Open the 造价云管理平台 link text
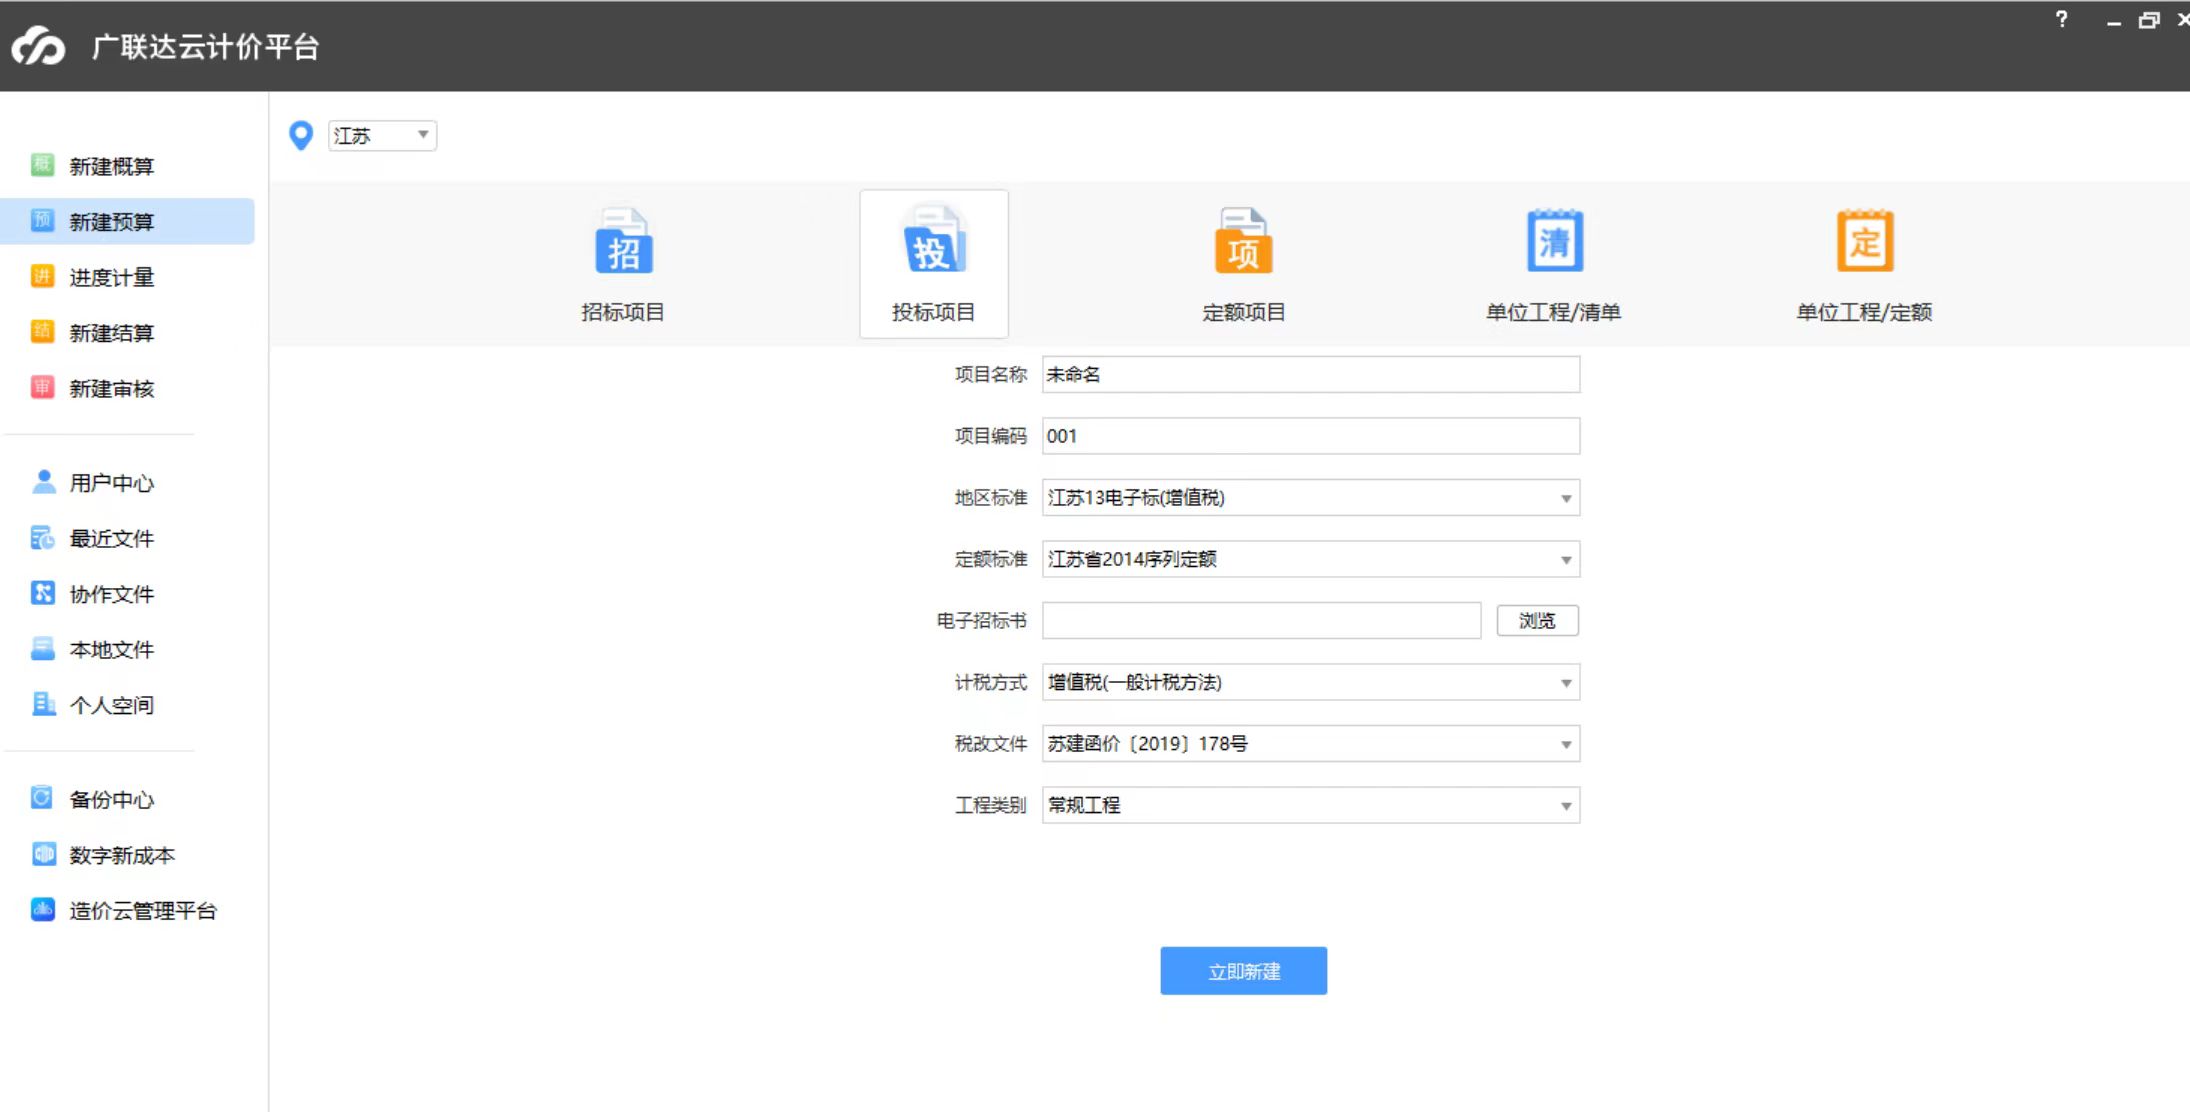The width and height of the screenshot is (2190, 1112). pos(143,910)
